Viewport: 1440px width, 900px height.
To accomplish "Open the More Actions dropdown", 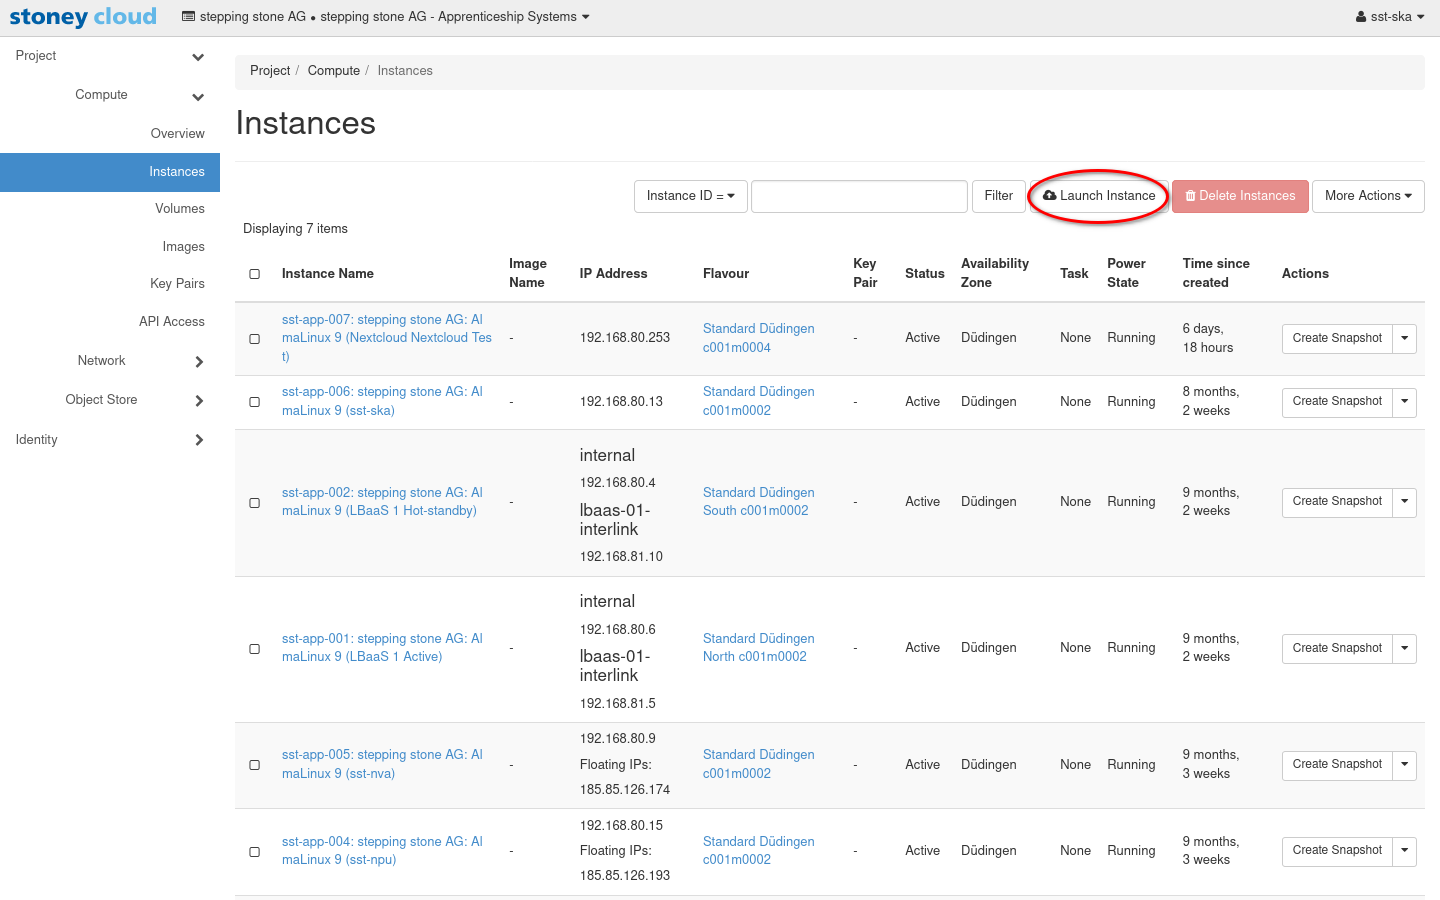I will click(1367, 196).
